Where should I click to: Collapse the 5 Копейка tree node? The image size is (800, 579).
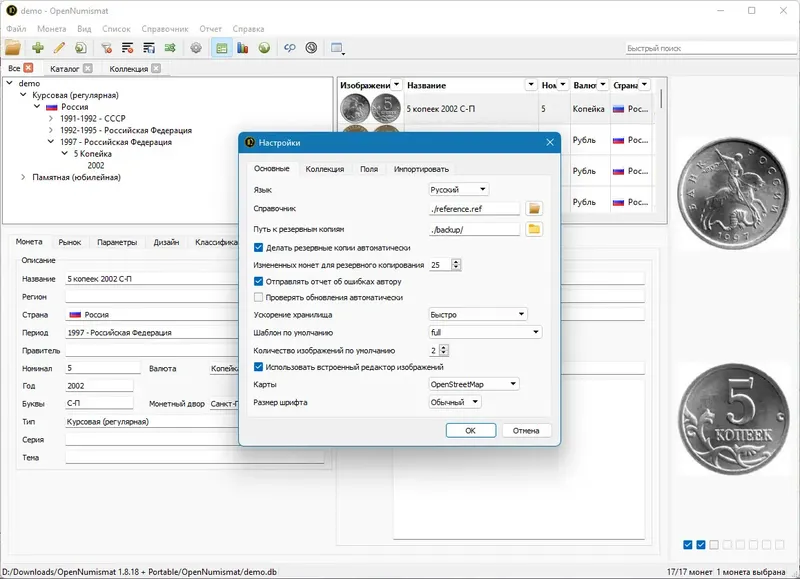[64, 154]
